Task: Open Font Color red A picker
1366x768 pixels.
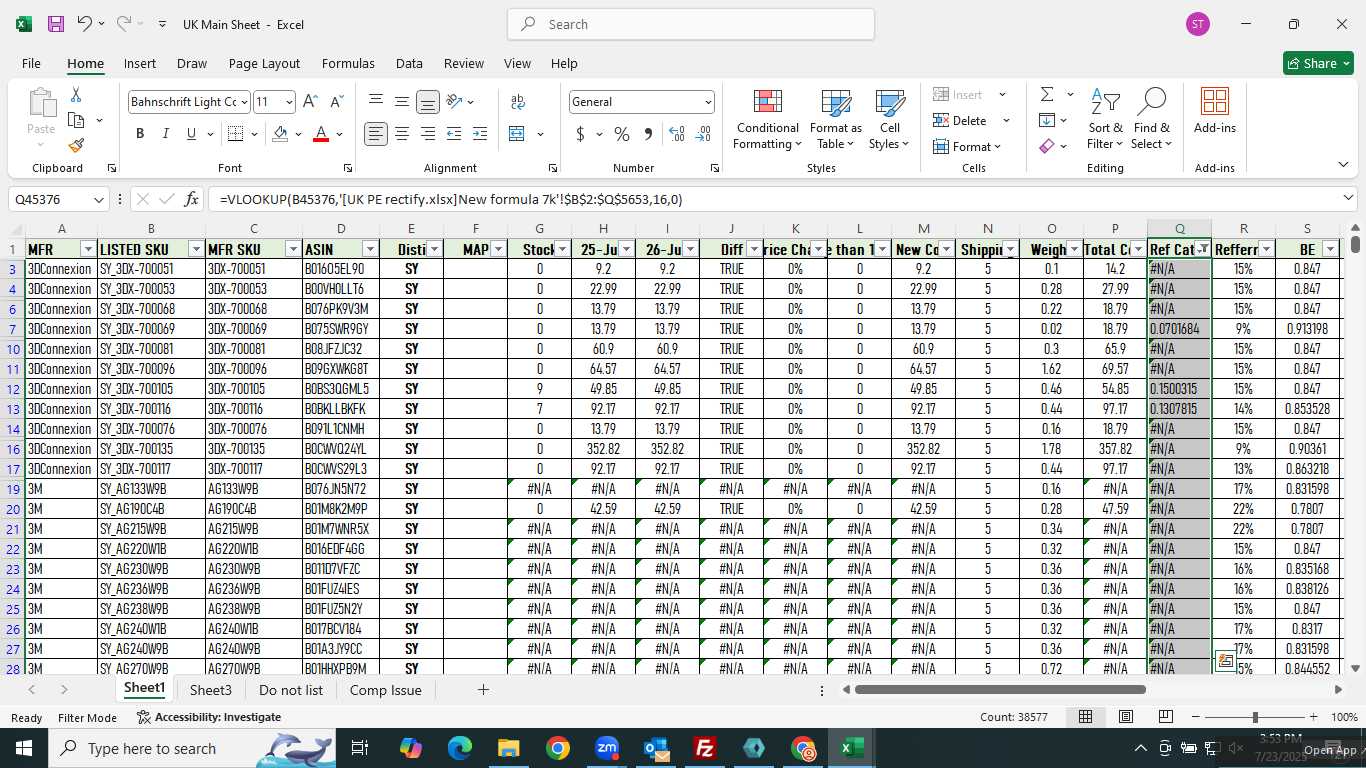Action: pyautogui.click(x=321, y=134)
